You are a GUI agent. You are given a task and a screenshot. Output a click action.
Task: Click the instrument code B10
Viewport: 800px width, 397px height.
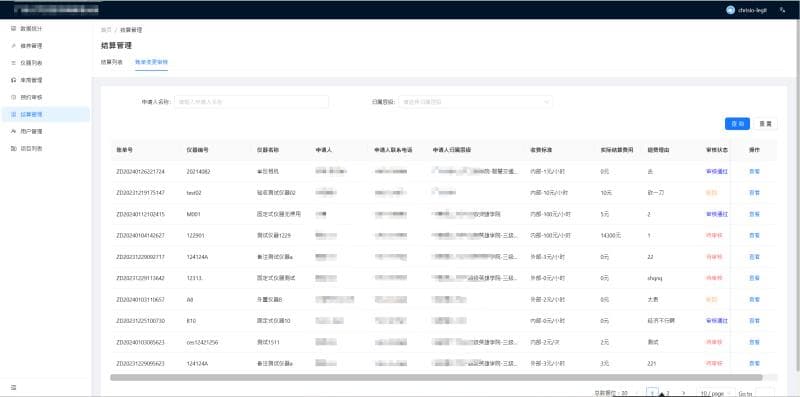point(191,321)
